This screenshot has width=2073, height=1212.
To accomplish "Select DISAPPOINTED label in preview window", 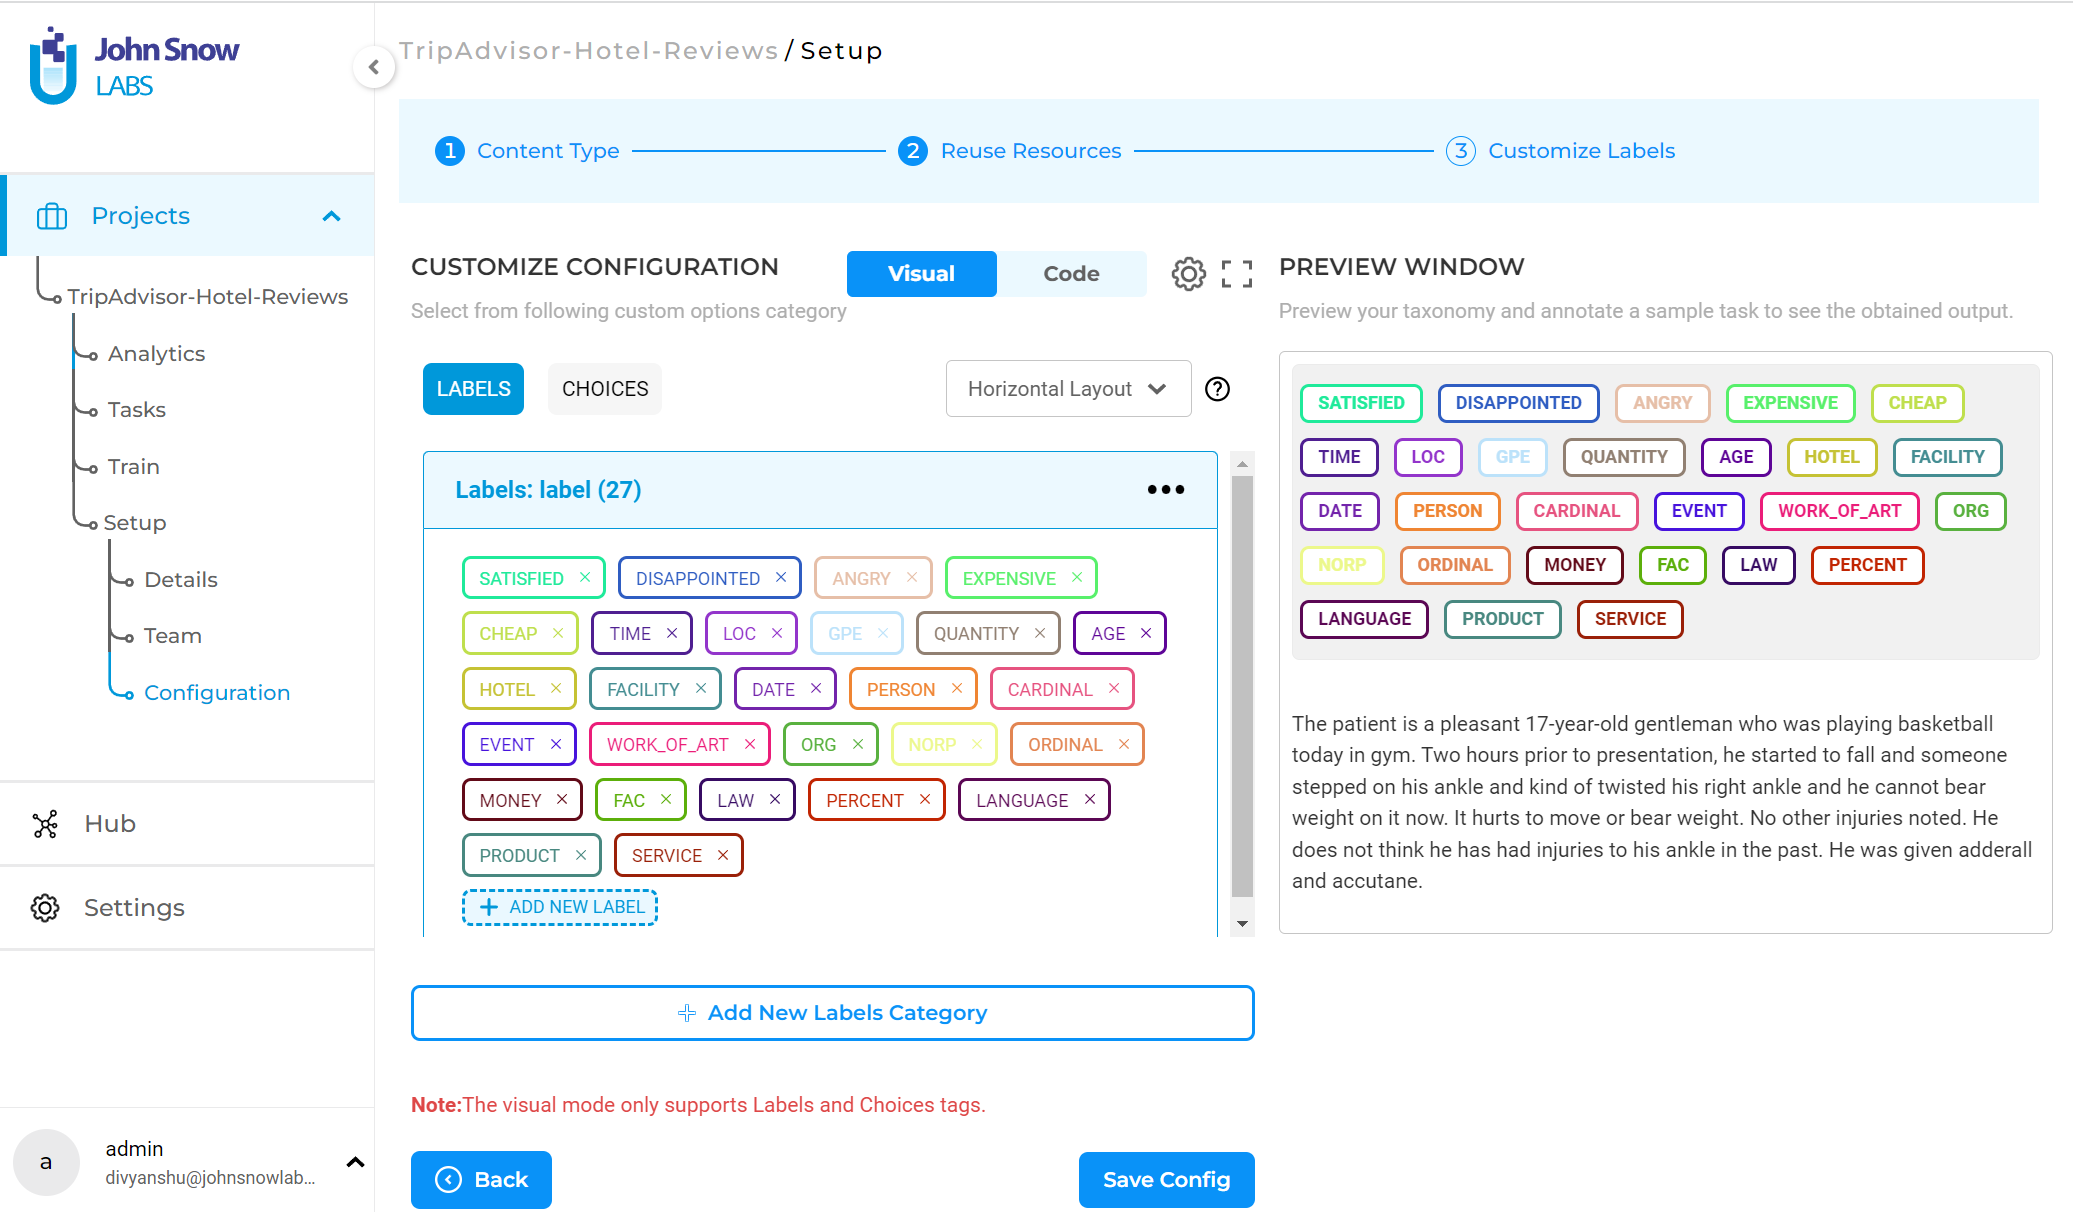I will click(x=1518, y=403).
